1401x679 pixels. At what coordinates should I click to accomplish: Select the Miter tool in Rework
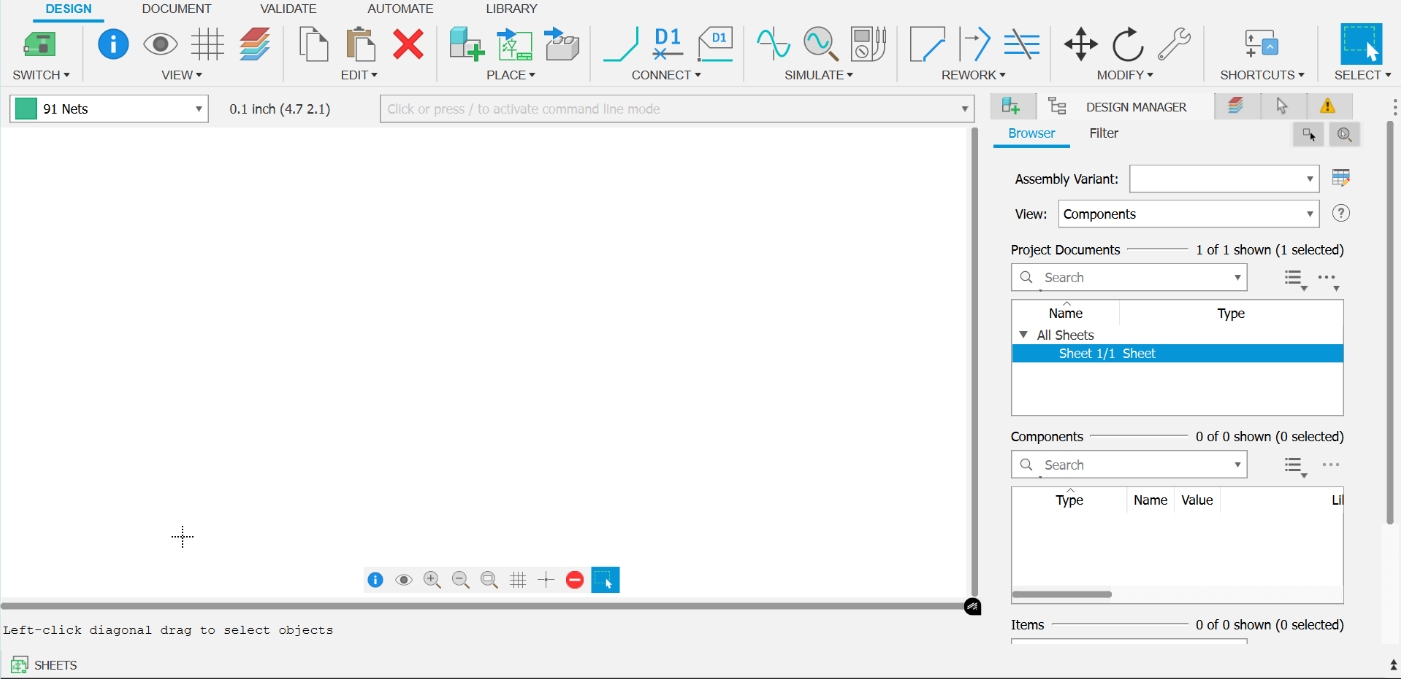927,44
